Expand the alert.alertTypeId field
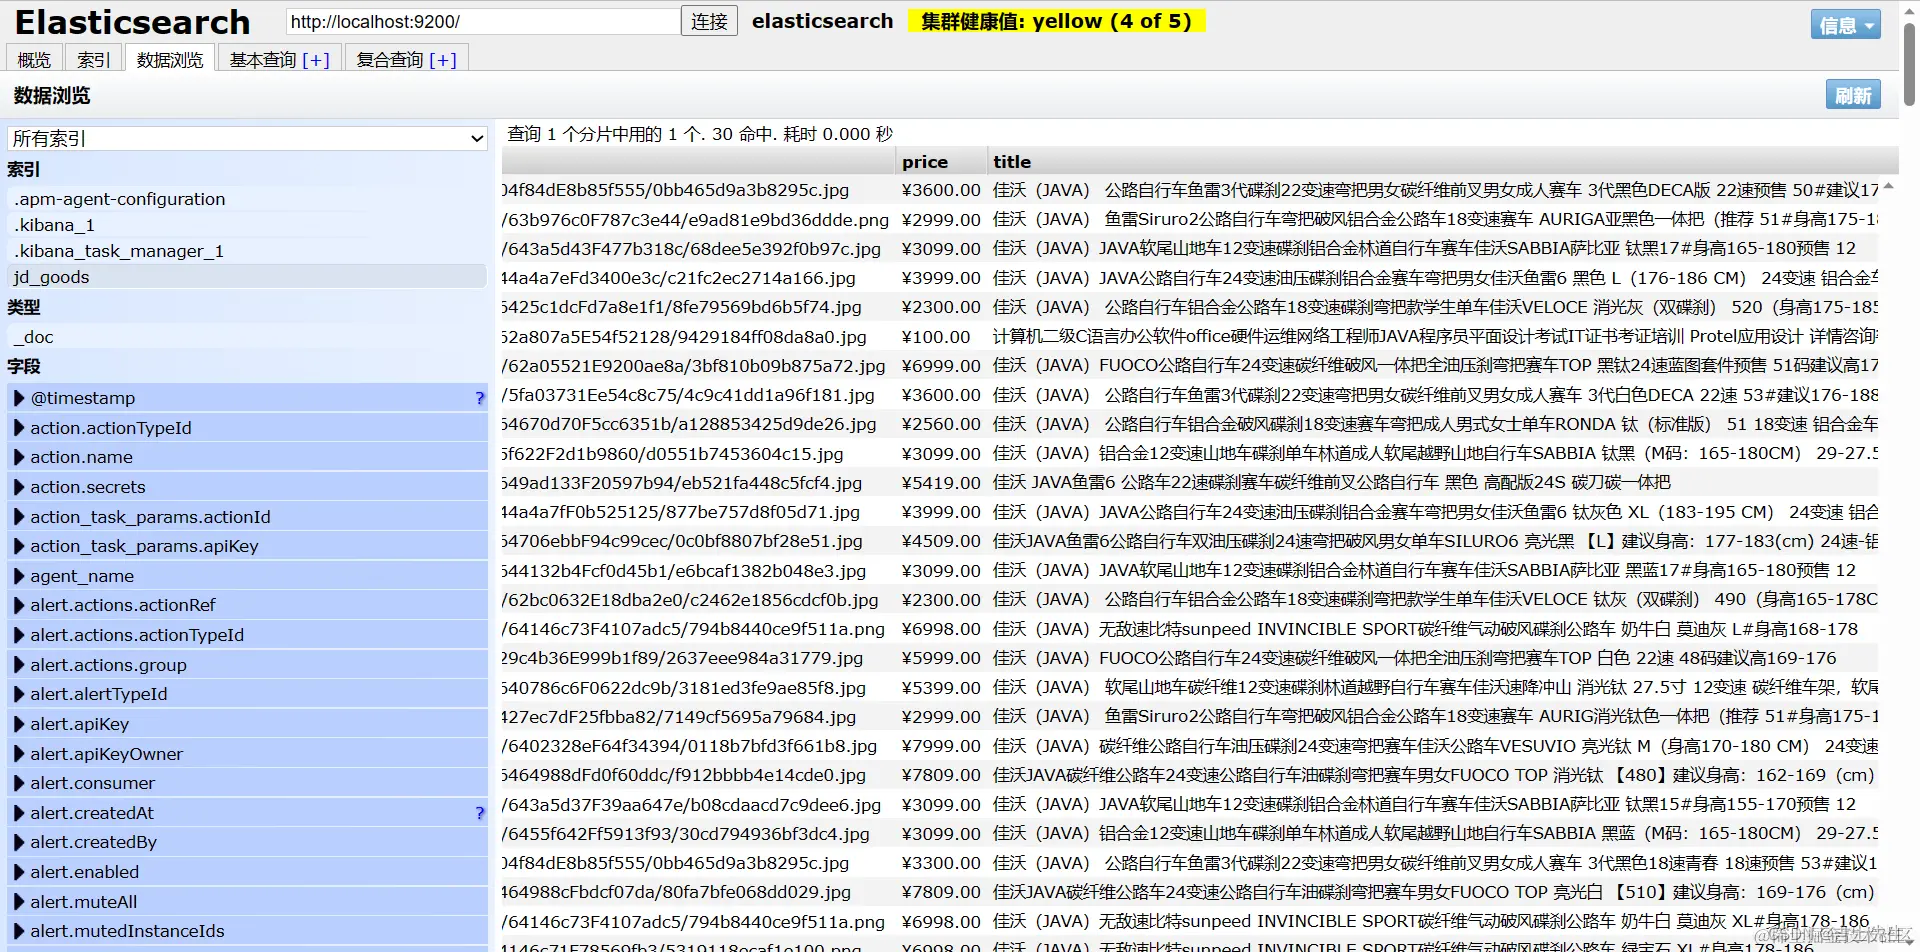This screenshot has width=1920, height=952. tap(247, 694)
